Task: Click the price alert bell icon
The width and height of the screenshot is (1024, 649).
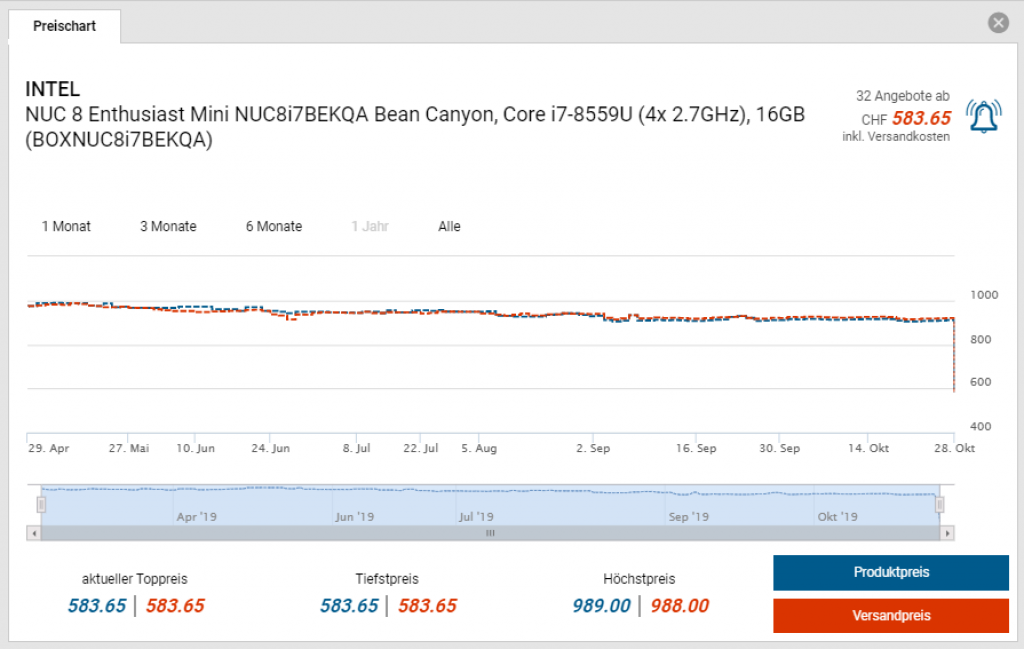Action: [983, 116]
